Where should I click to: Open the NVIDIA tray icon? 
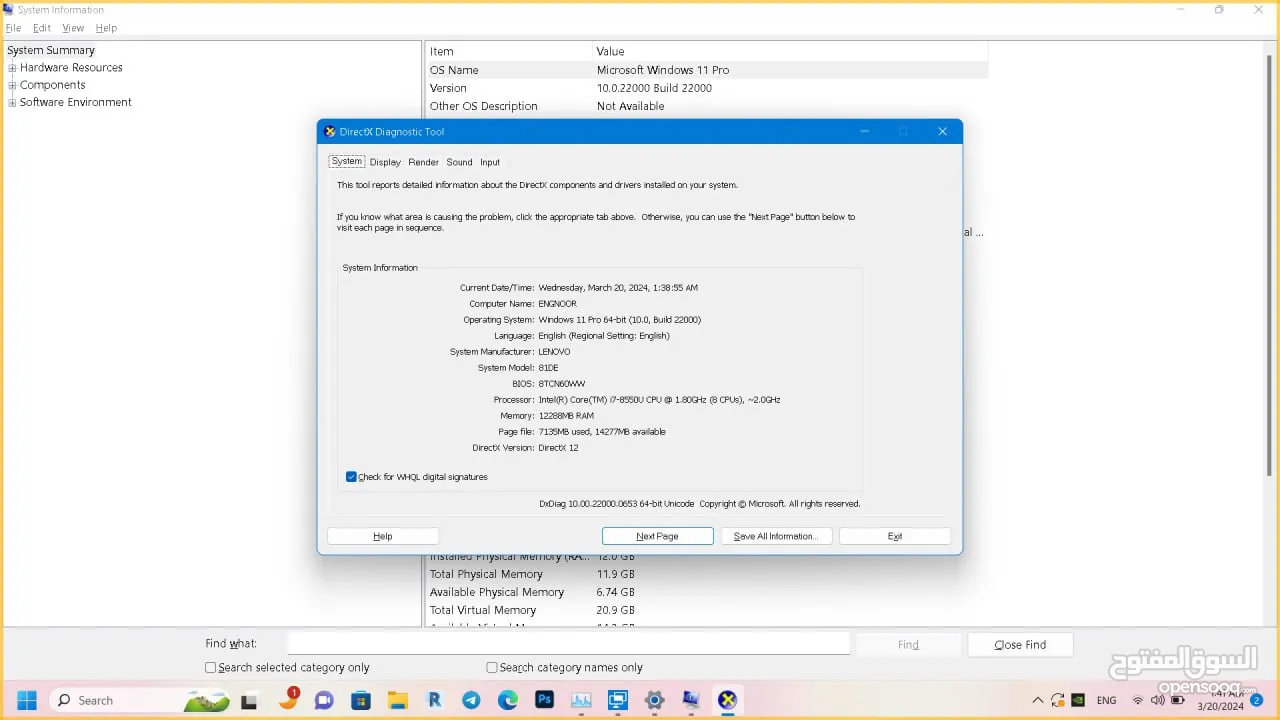click(x=1078, y=700)
